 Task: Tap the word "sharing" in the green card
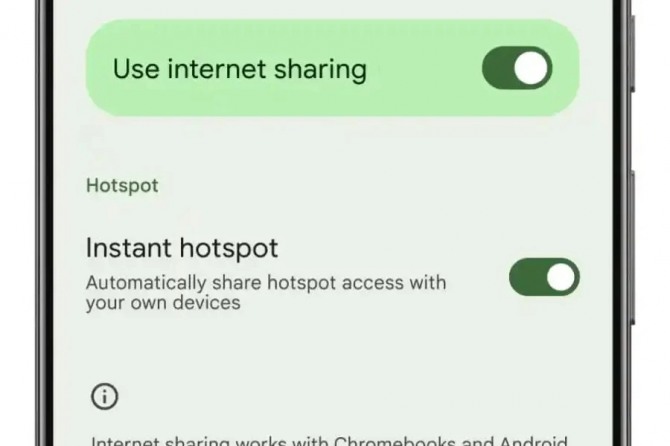point(320,70)
